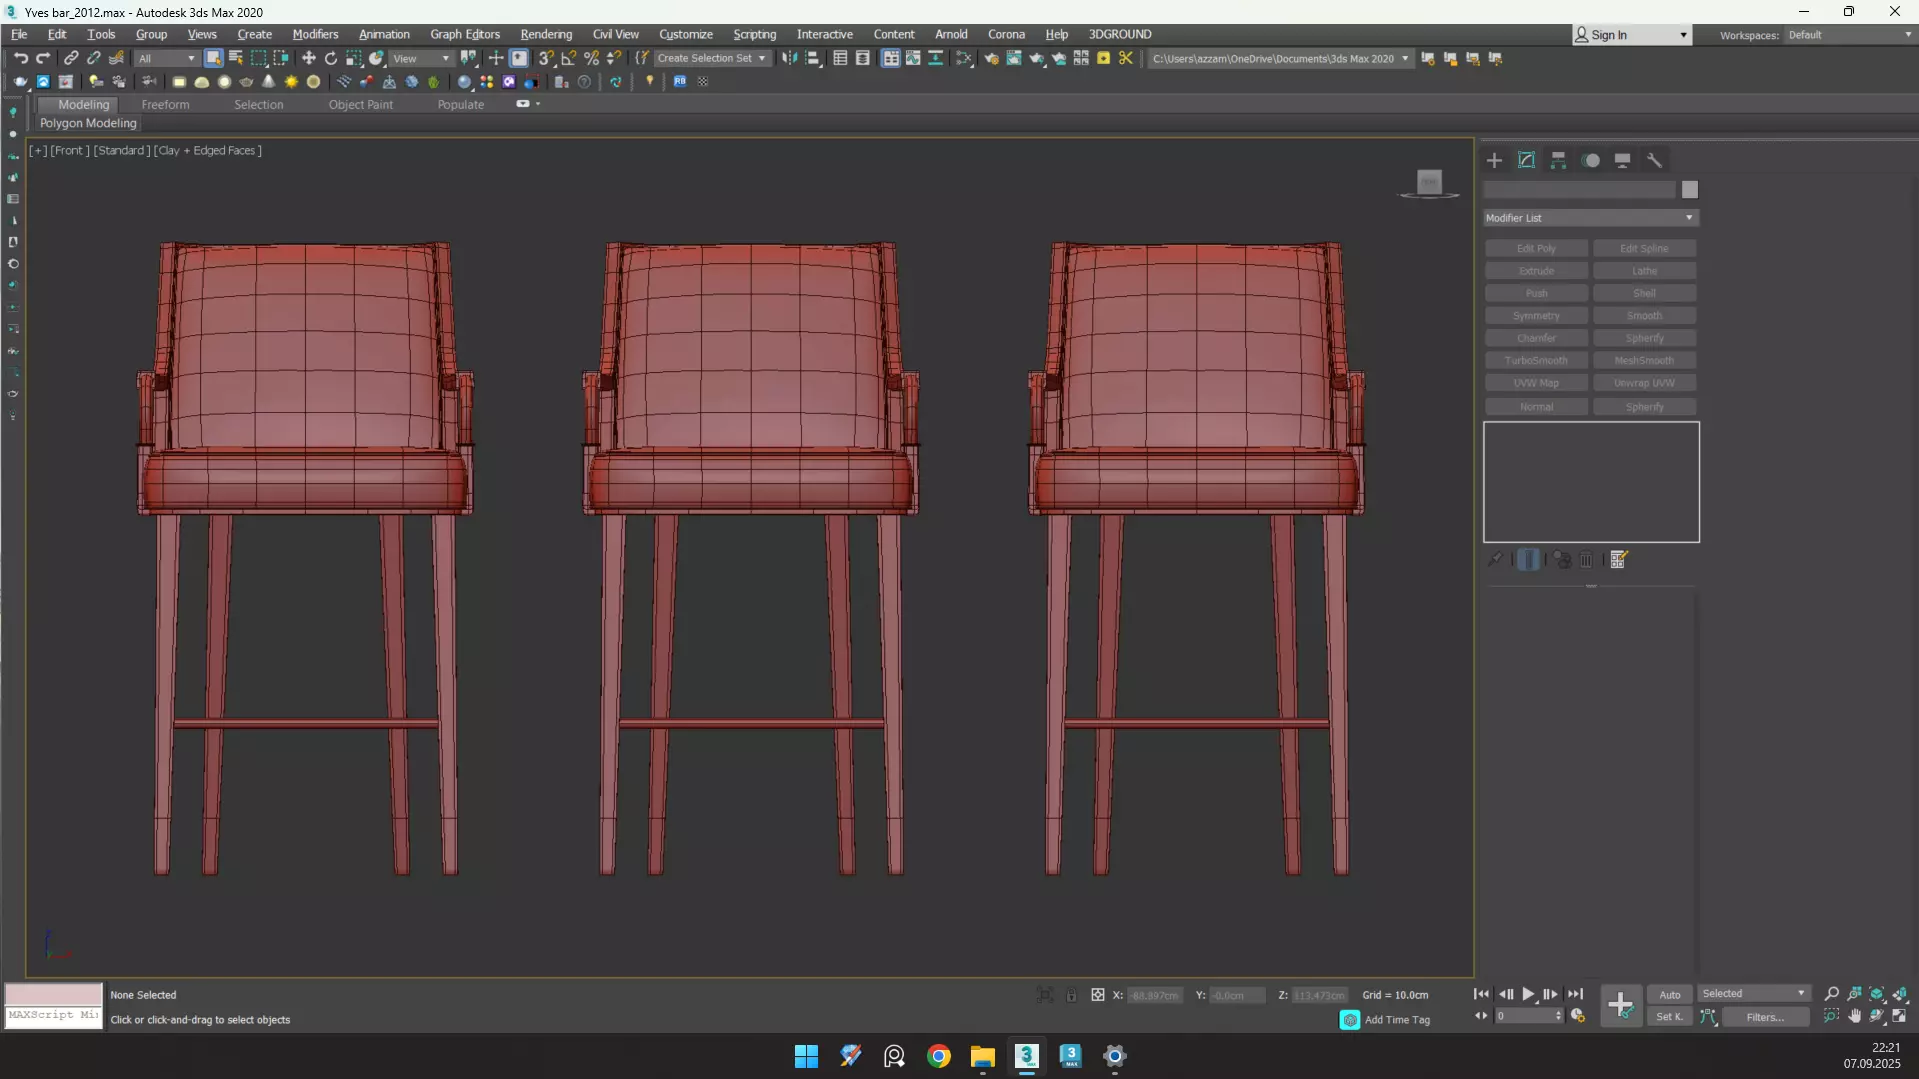
Task: Click the pink MAXScript listener swatch
Action: [x=54, y=994]
